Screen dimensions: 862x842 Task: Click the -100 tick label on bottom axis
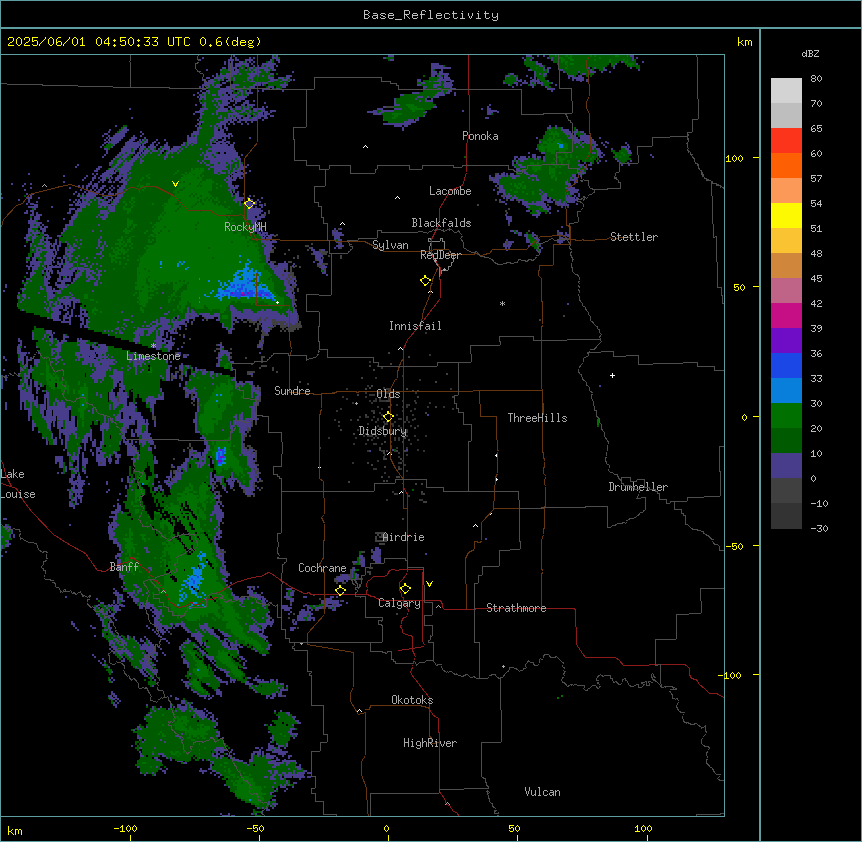pyautogui.click(x=125, y=828)
